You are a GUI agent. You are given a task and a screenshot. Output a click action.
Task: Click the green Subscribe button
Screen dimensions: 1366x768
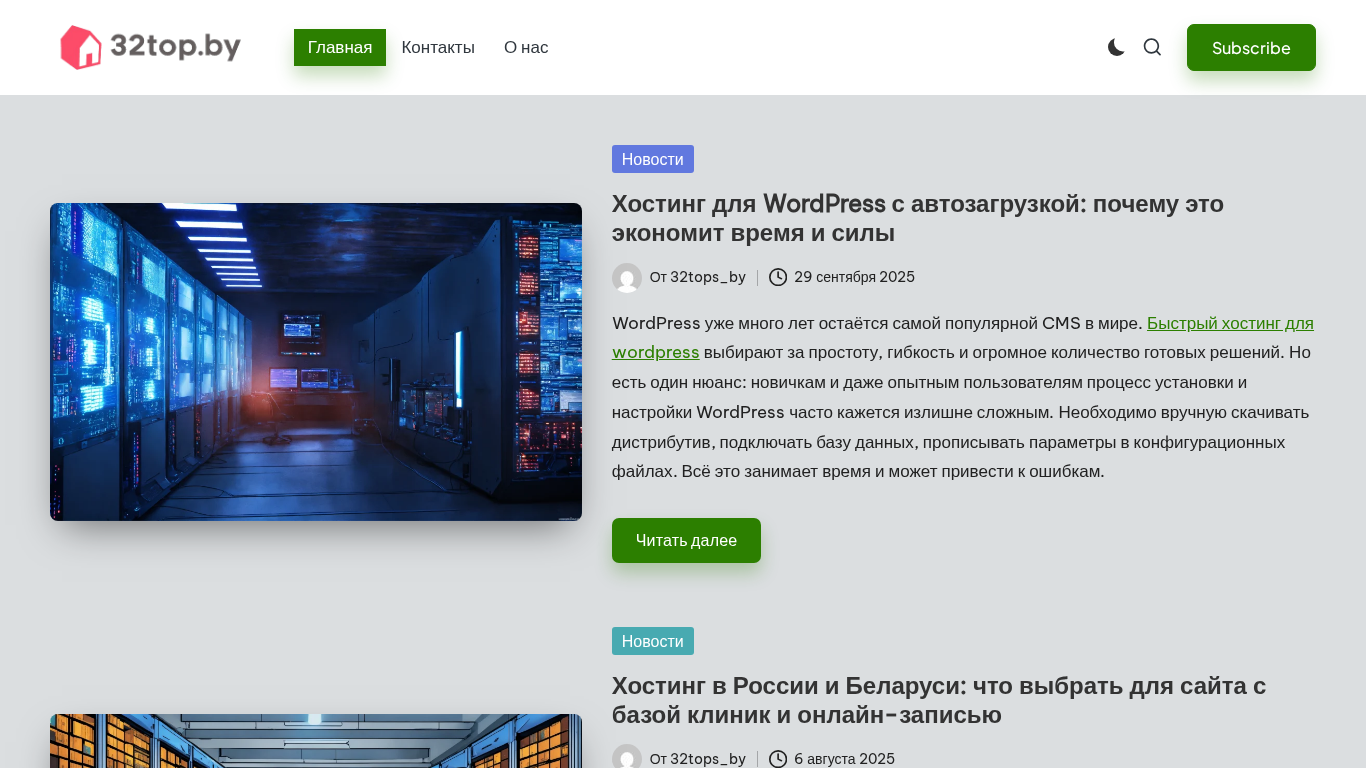pyautogui.click(x=1250, y=48)
